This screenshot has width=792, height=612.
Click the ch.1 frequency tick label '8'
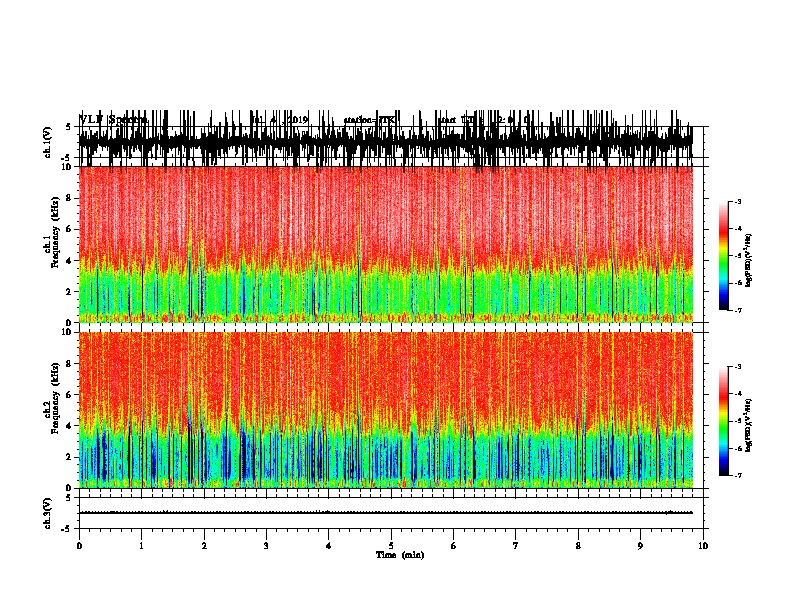pos(70,198)
